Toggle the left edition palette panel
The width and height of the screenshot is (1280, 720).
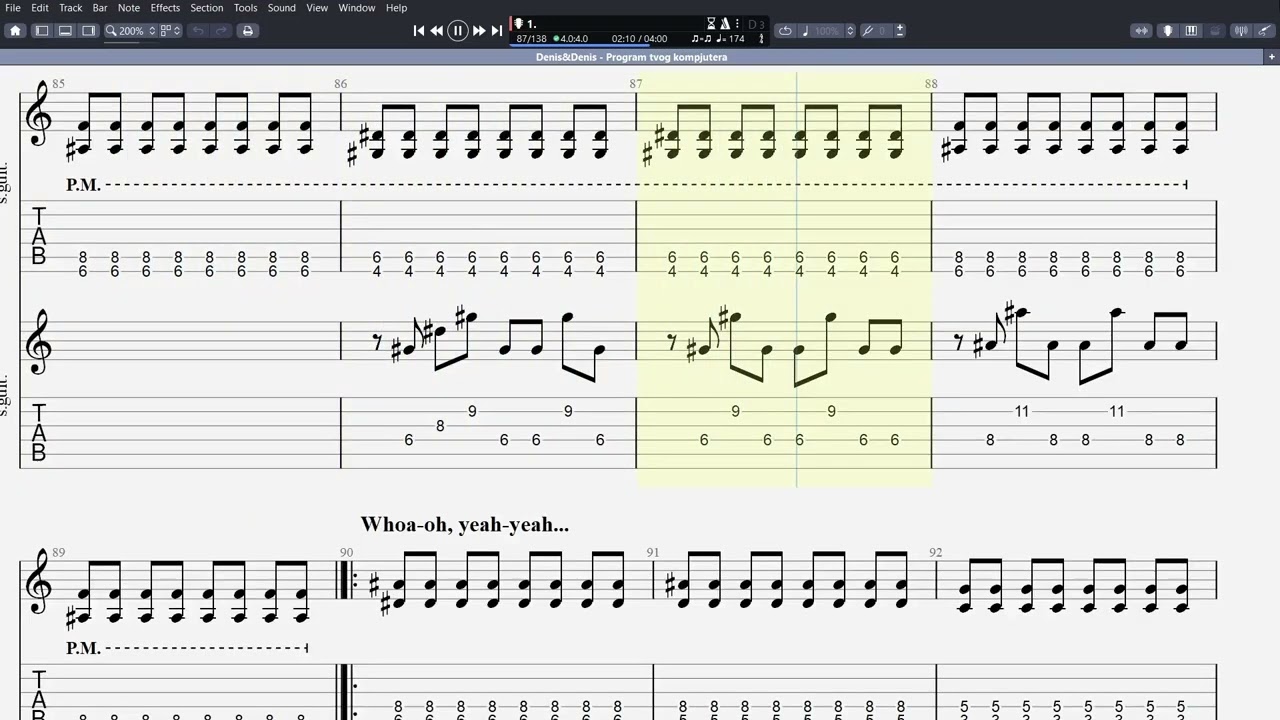coord(42,31)
